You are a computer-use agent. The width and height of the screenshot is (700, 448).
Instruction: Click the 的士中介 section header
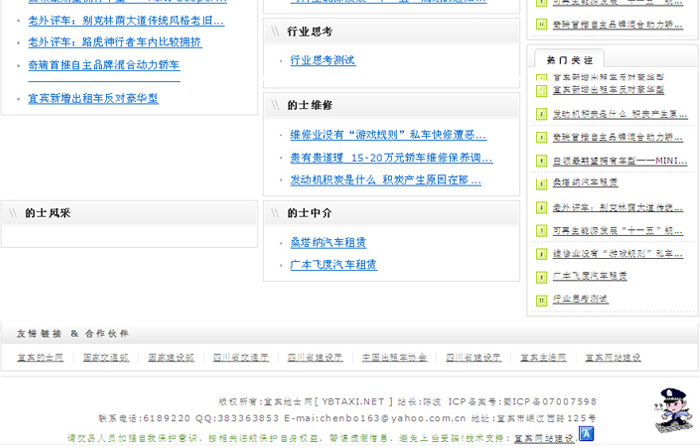click(x=310, y=213)
